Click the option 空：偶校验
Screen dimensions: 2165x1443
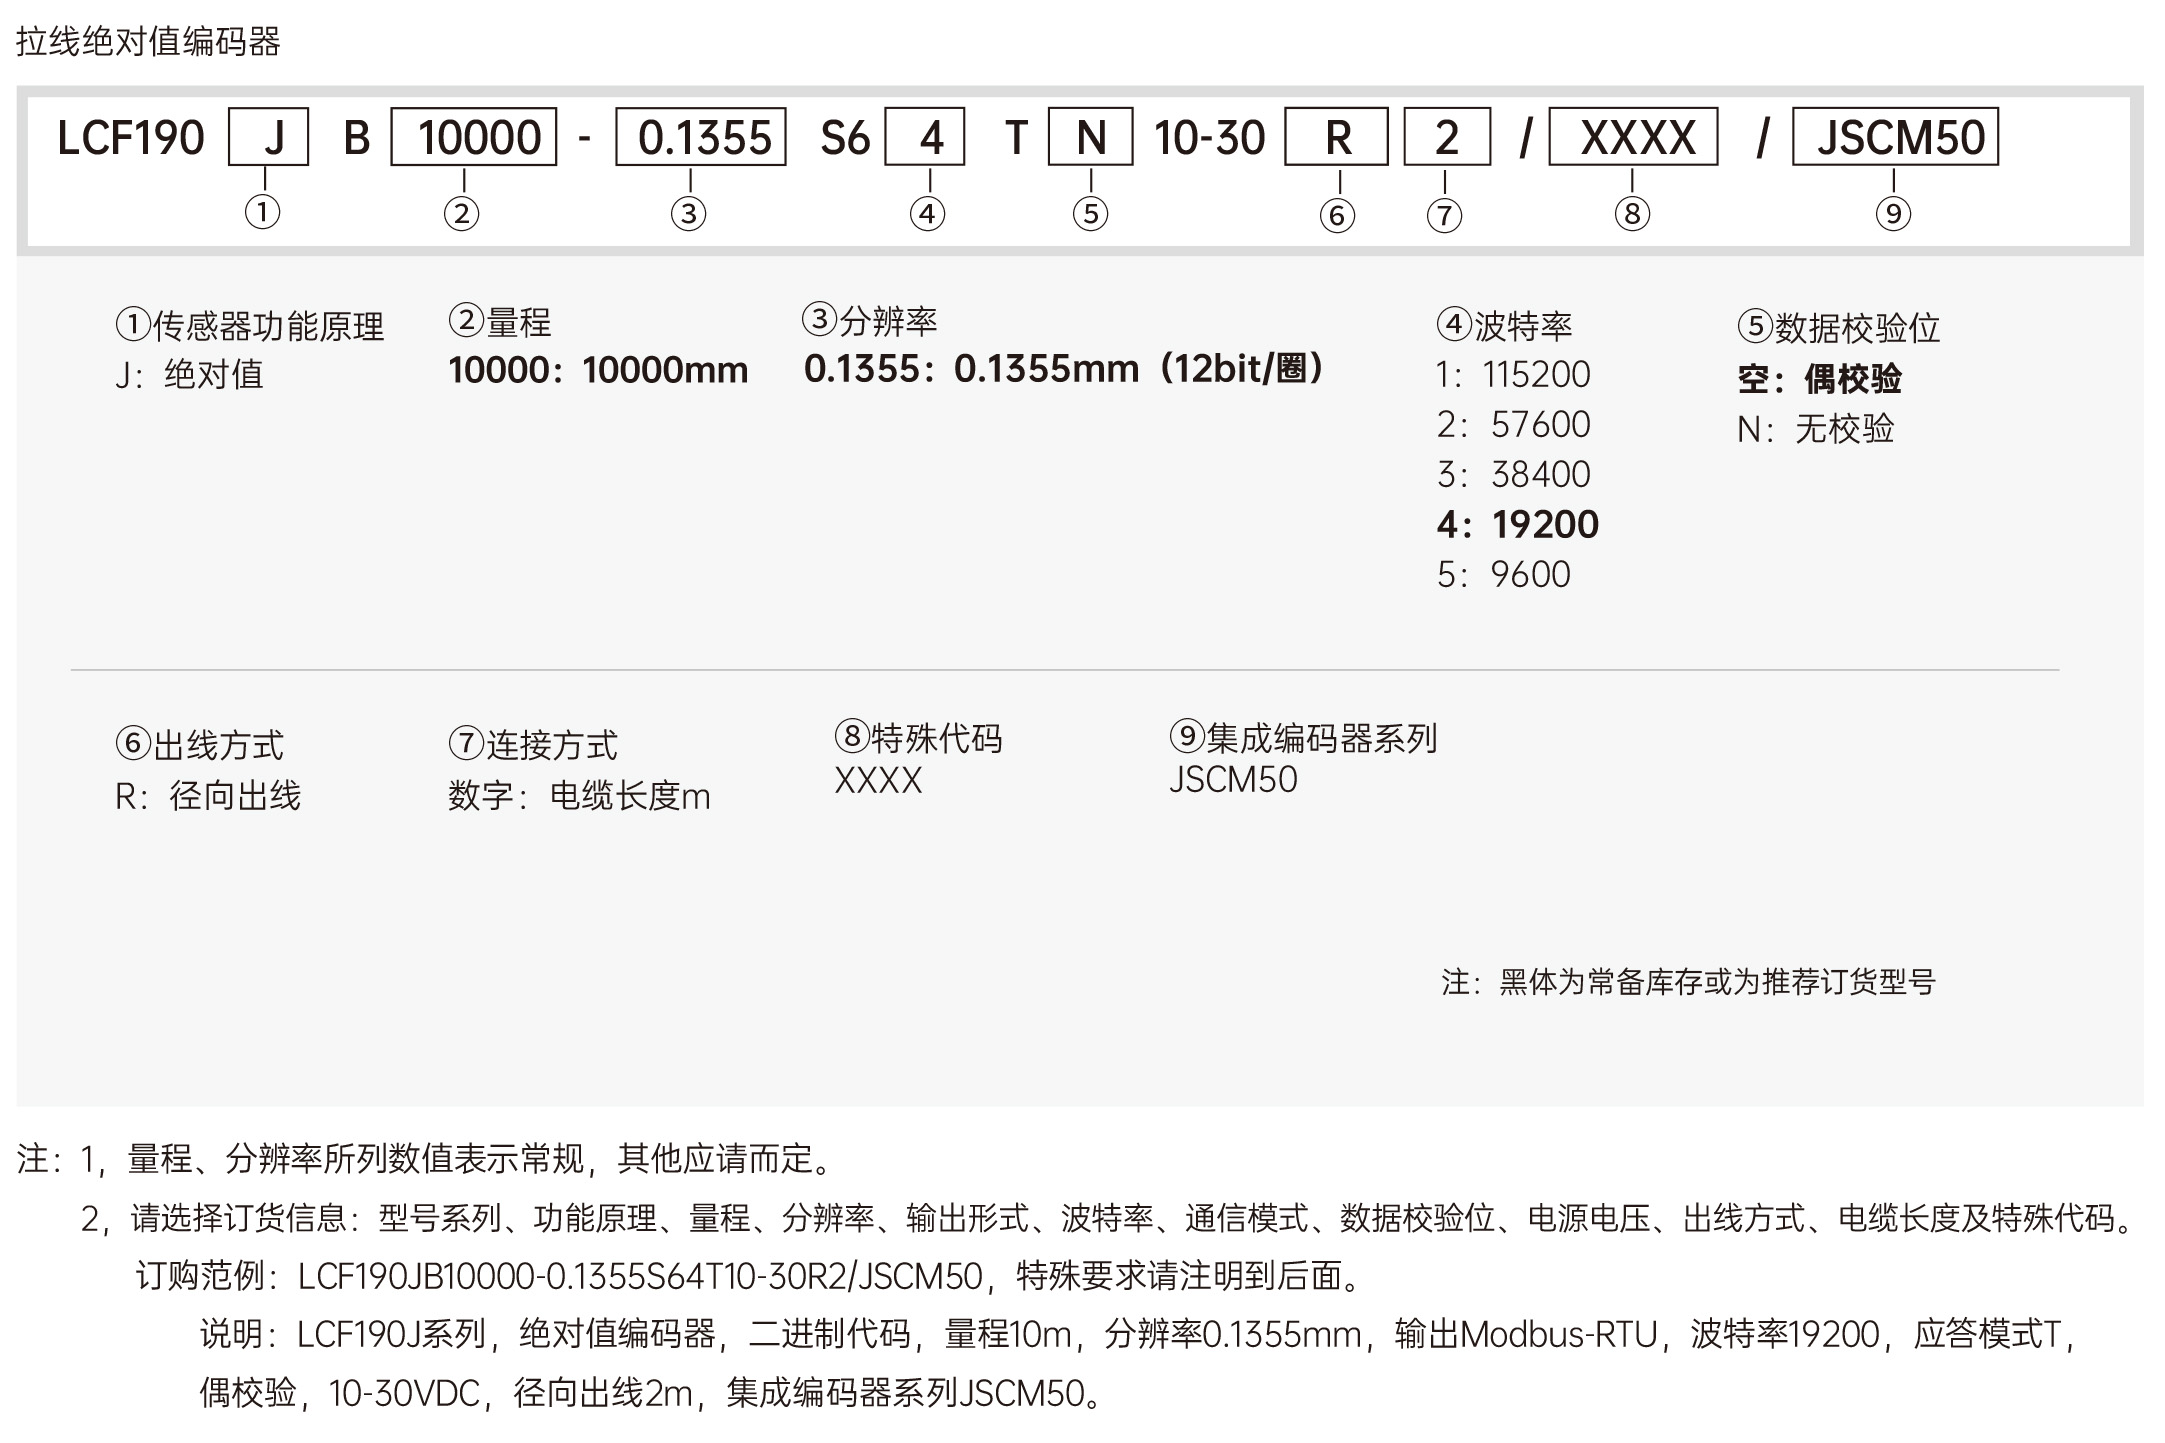(x=1820, y=379)
